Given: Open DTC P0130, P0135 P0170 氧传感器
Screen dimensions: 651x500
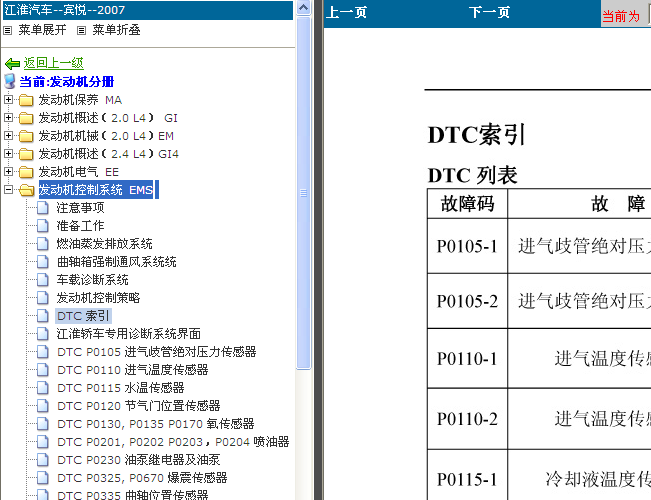Looking at the screenshot, I should tap(156, 424).
